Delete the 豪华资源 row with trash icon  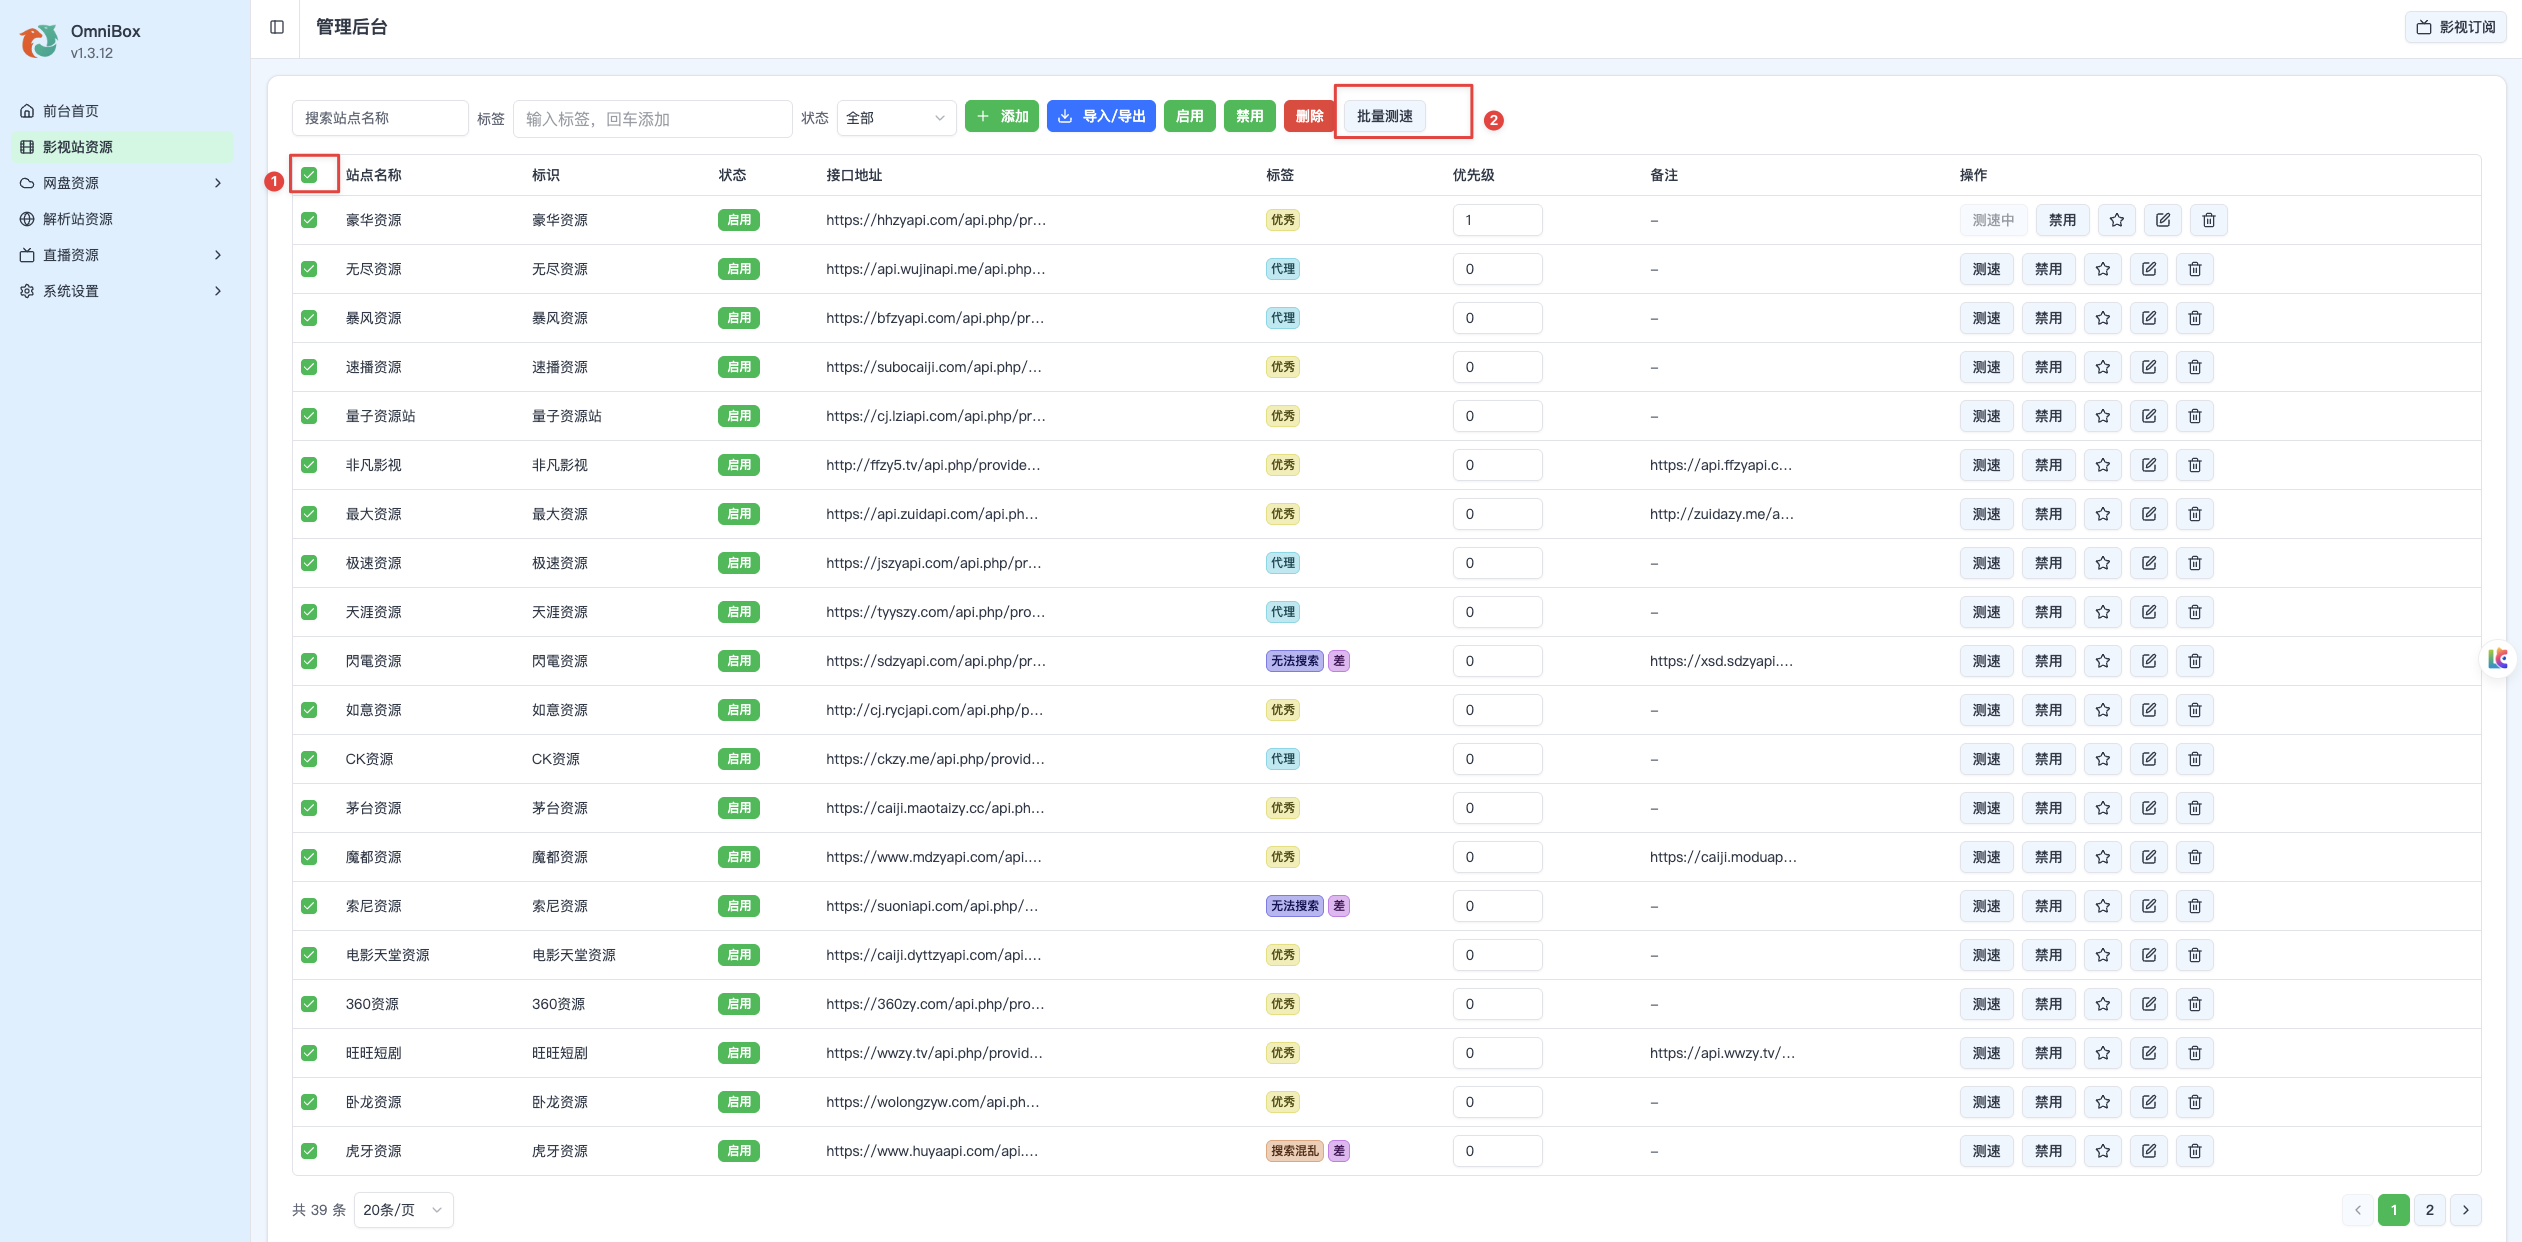pyautogui.click(x=2209, y=220)
